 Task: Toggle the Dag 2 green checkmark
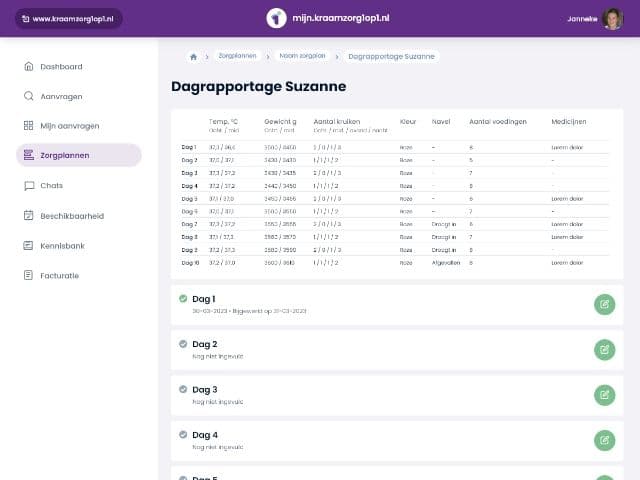[182, 344]
